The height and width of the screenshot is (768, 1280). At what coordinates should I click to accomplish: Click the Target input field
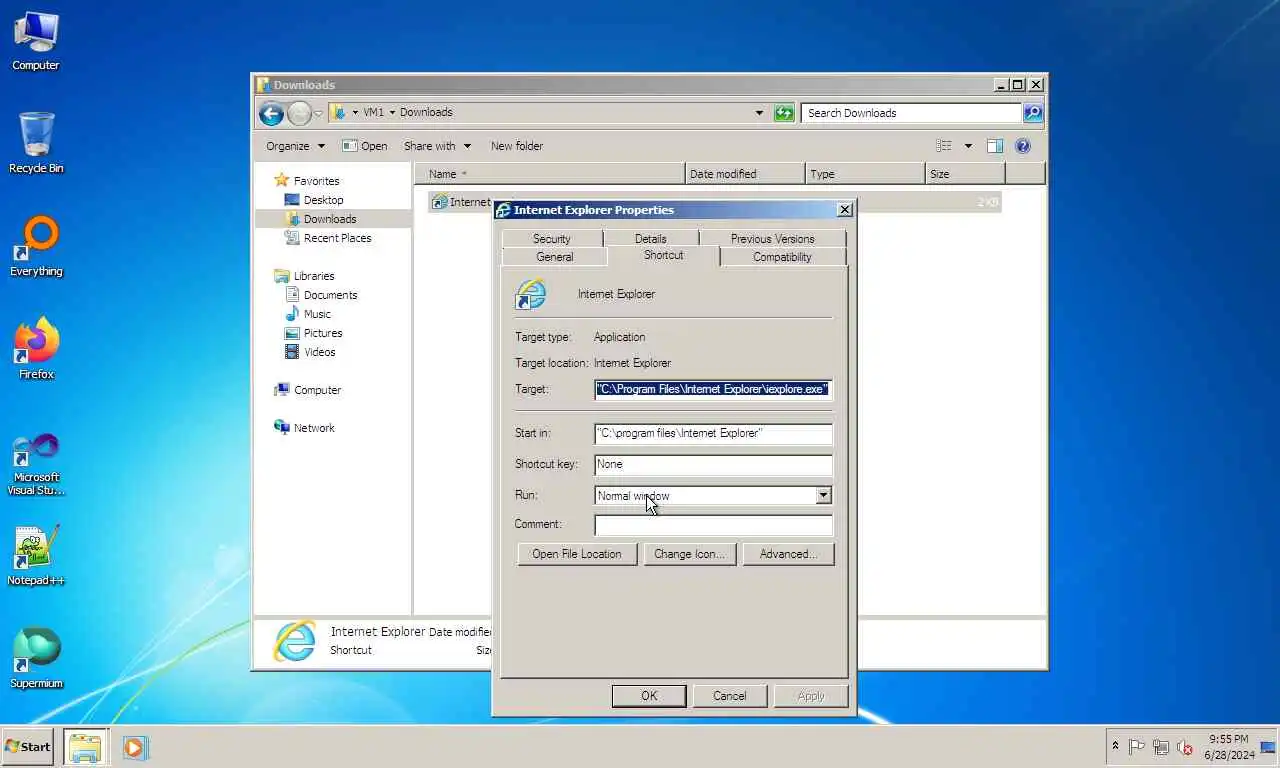[x=713, y=389]
